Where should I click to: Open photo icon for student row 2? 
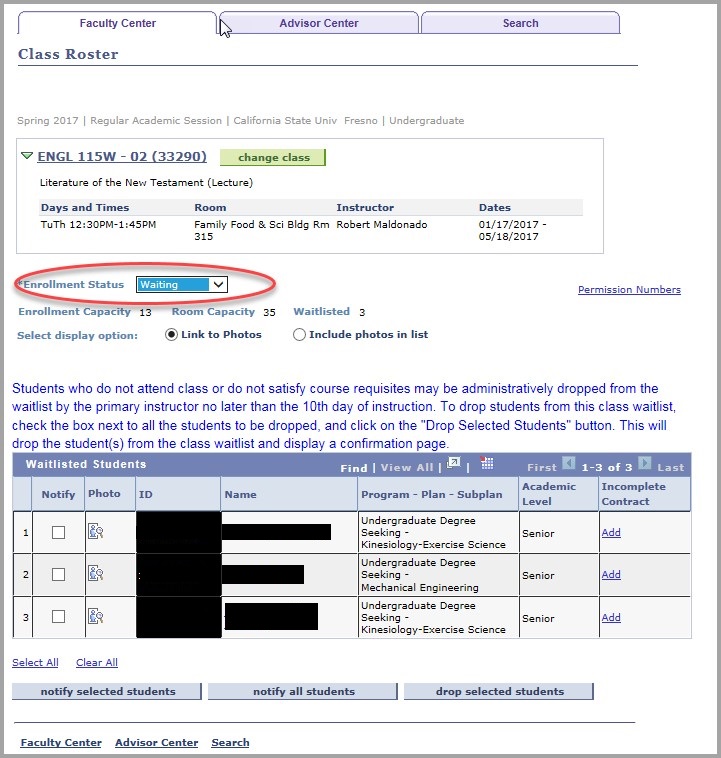96,573
